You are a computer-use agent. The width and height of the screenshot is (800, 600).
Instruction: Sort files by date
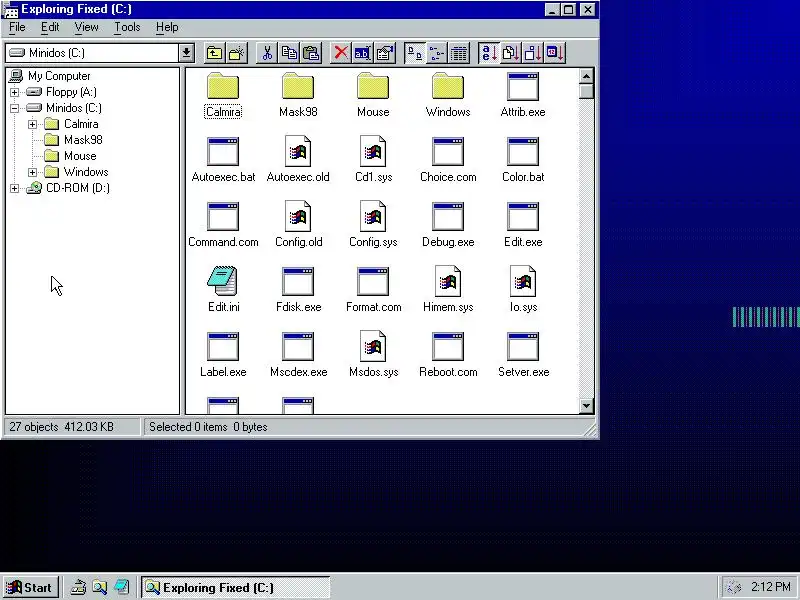coord(555,53)
